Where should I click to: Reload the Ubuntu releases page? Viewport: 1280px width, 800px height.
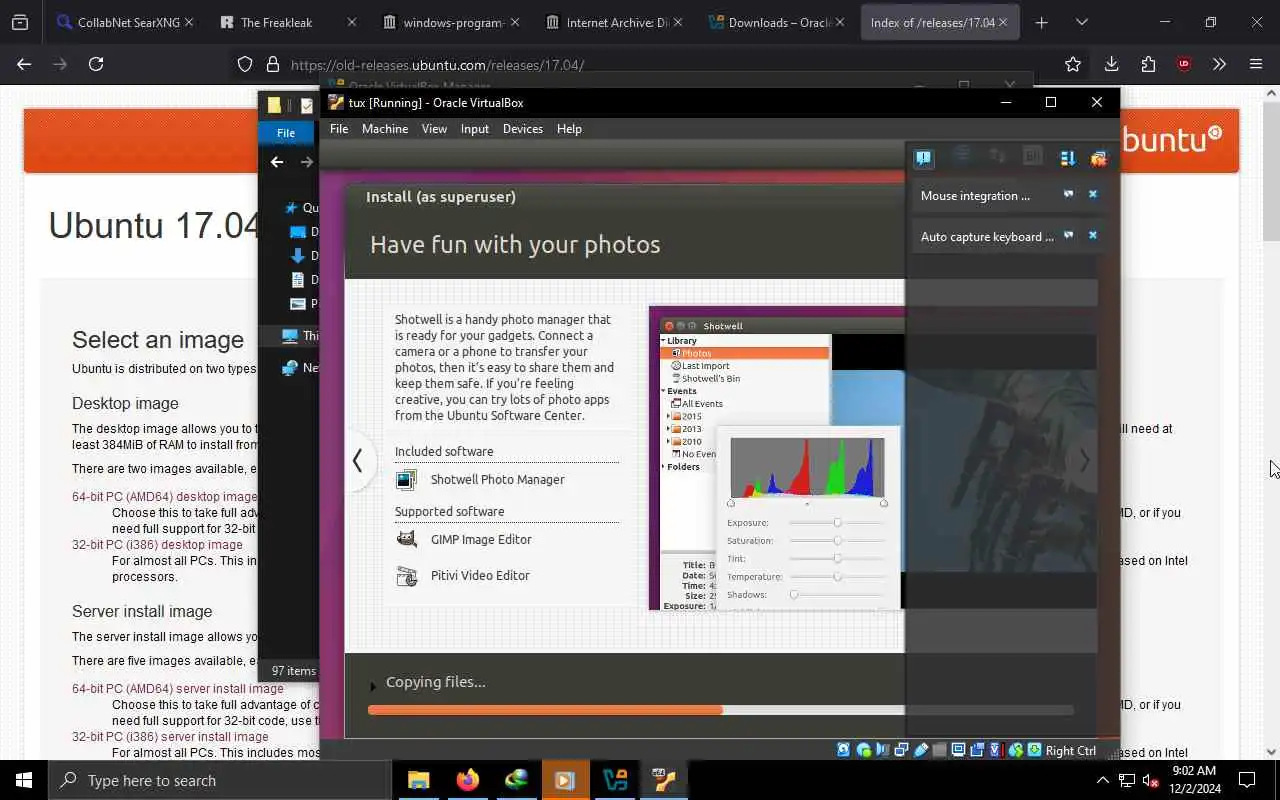96,64
